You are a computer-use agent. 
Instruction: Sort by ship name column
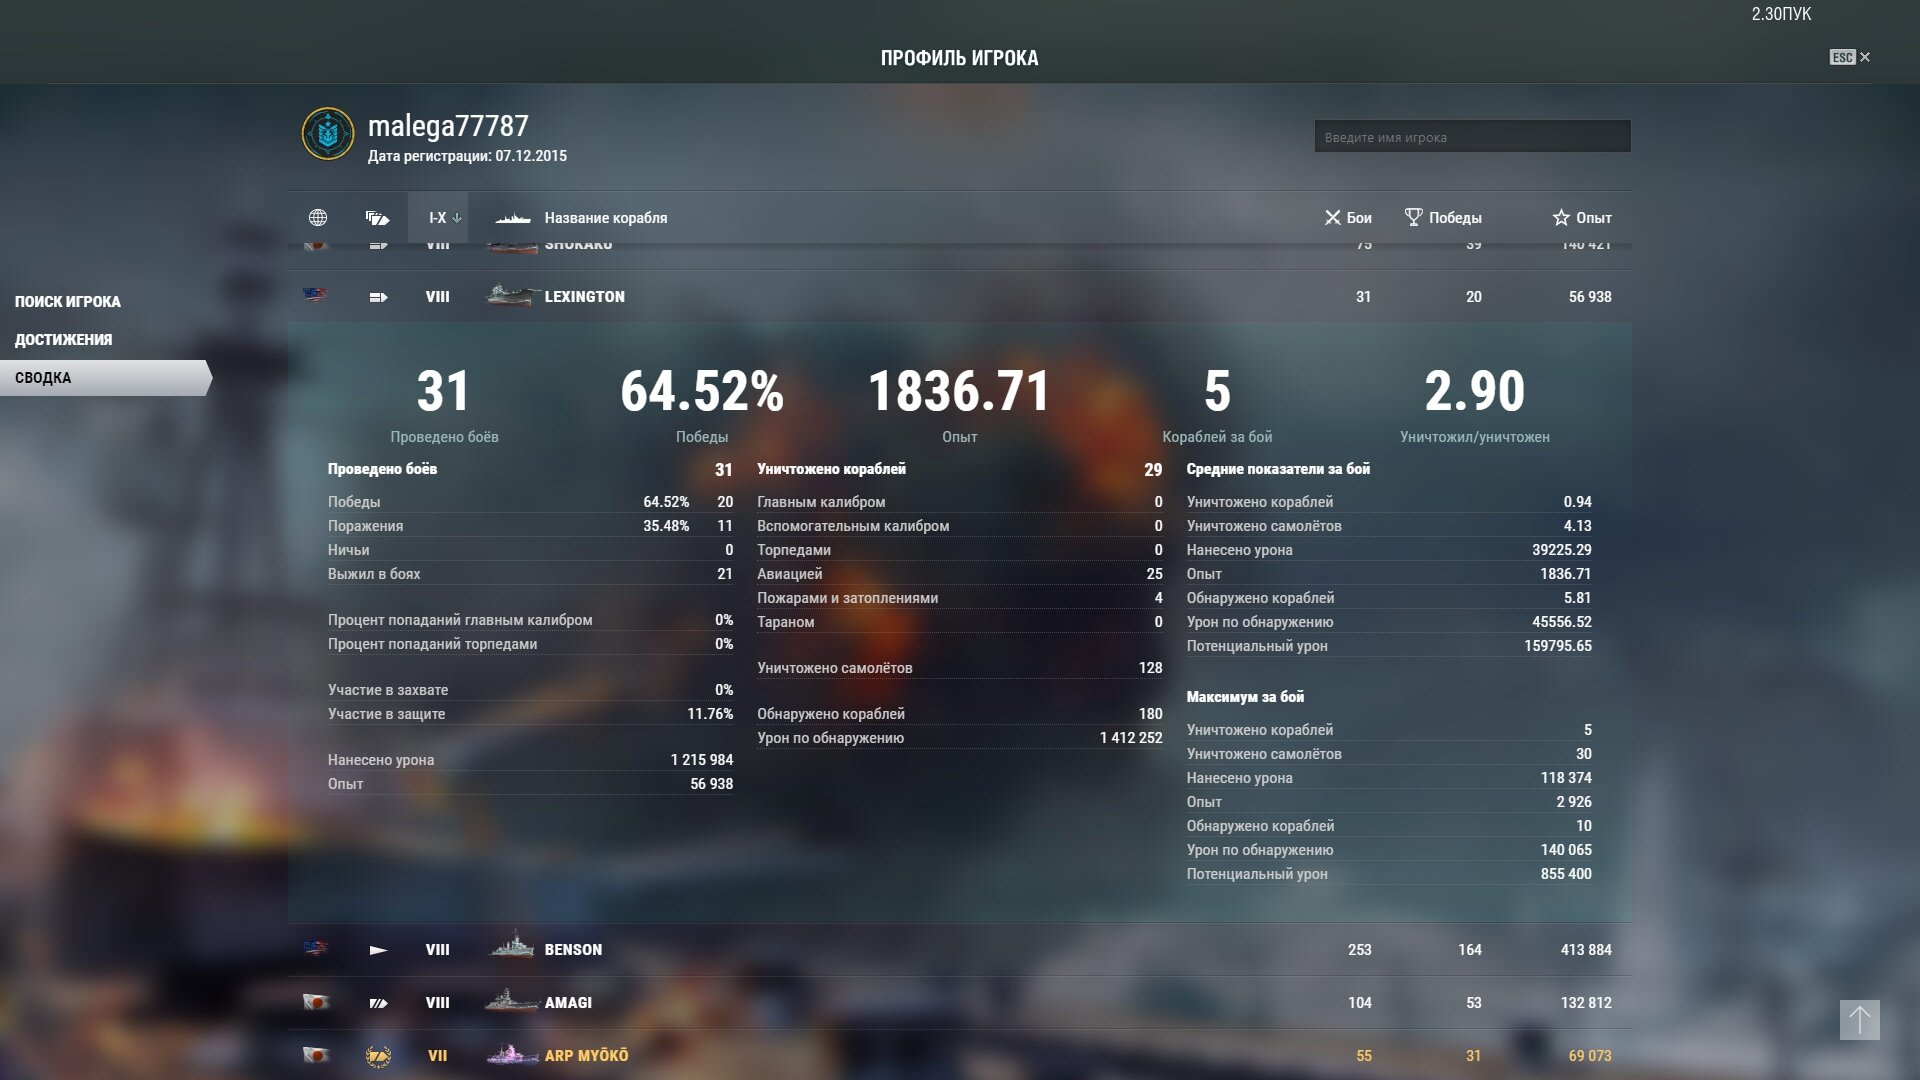[605, 218]
